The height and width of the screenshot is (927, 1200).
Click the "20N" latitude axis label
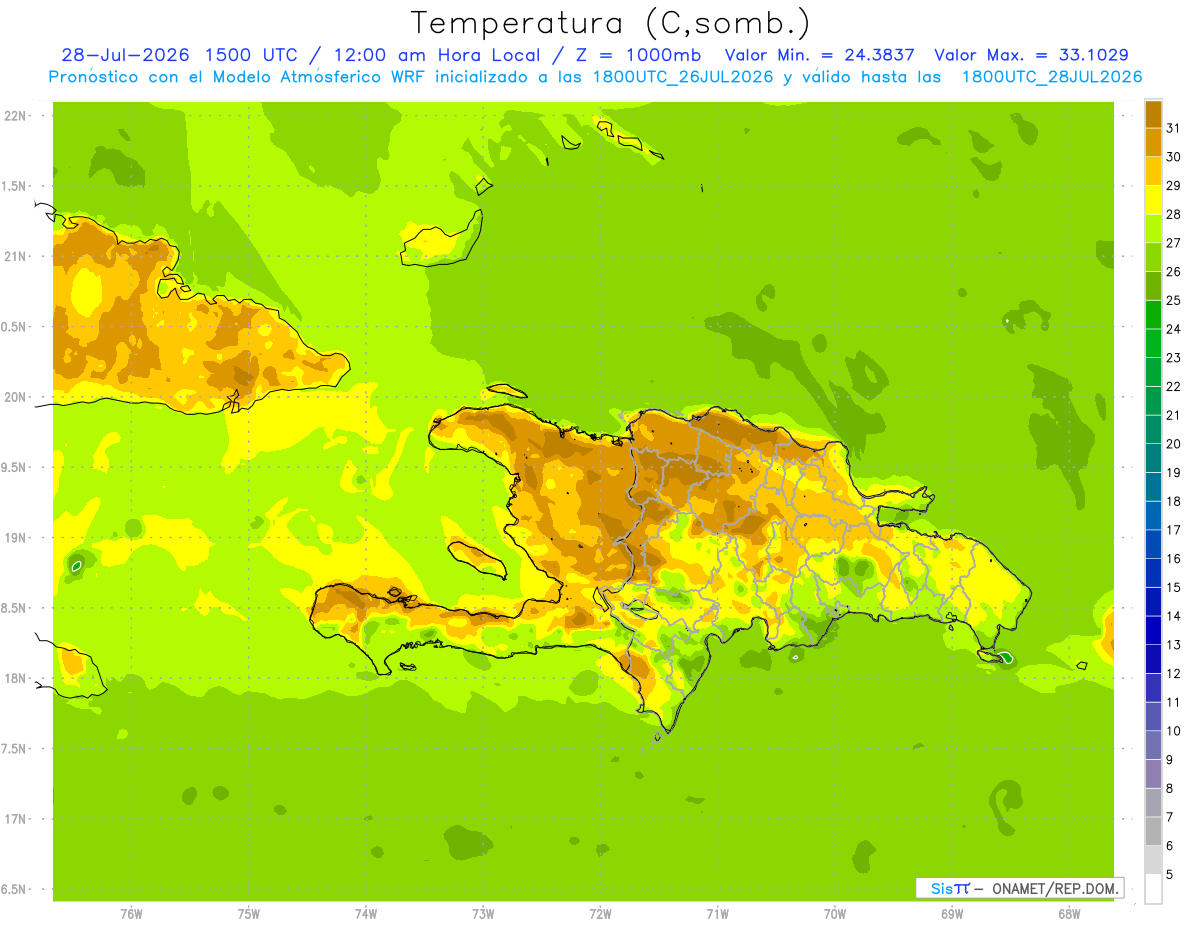point(16,397)
